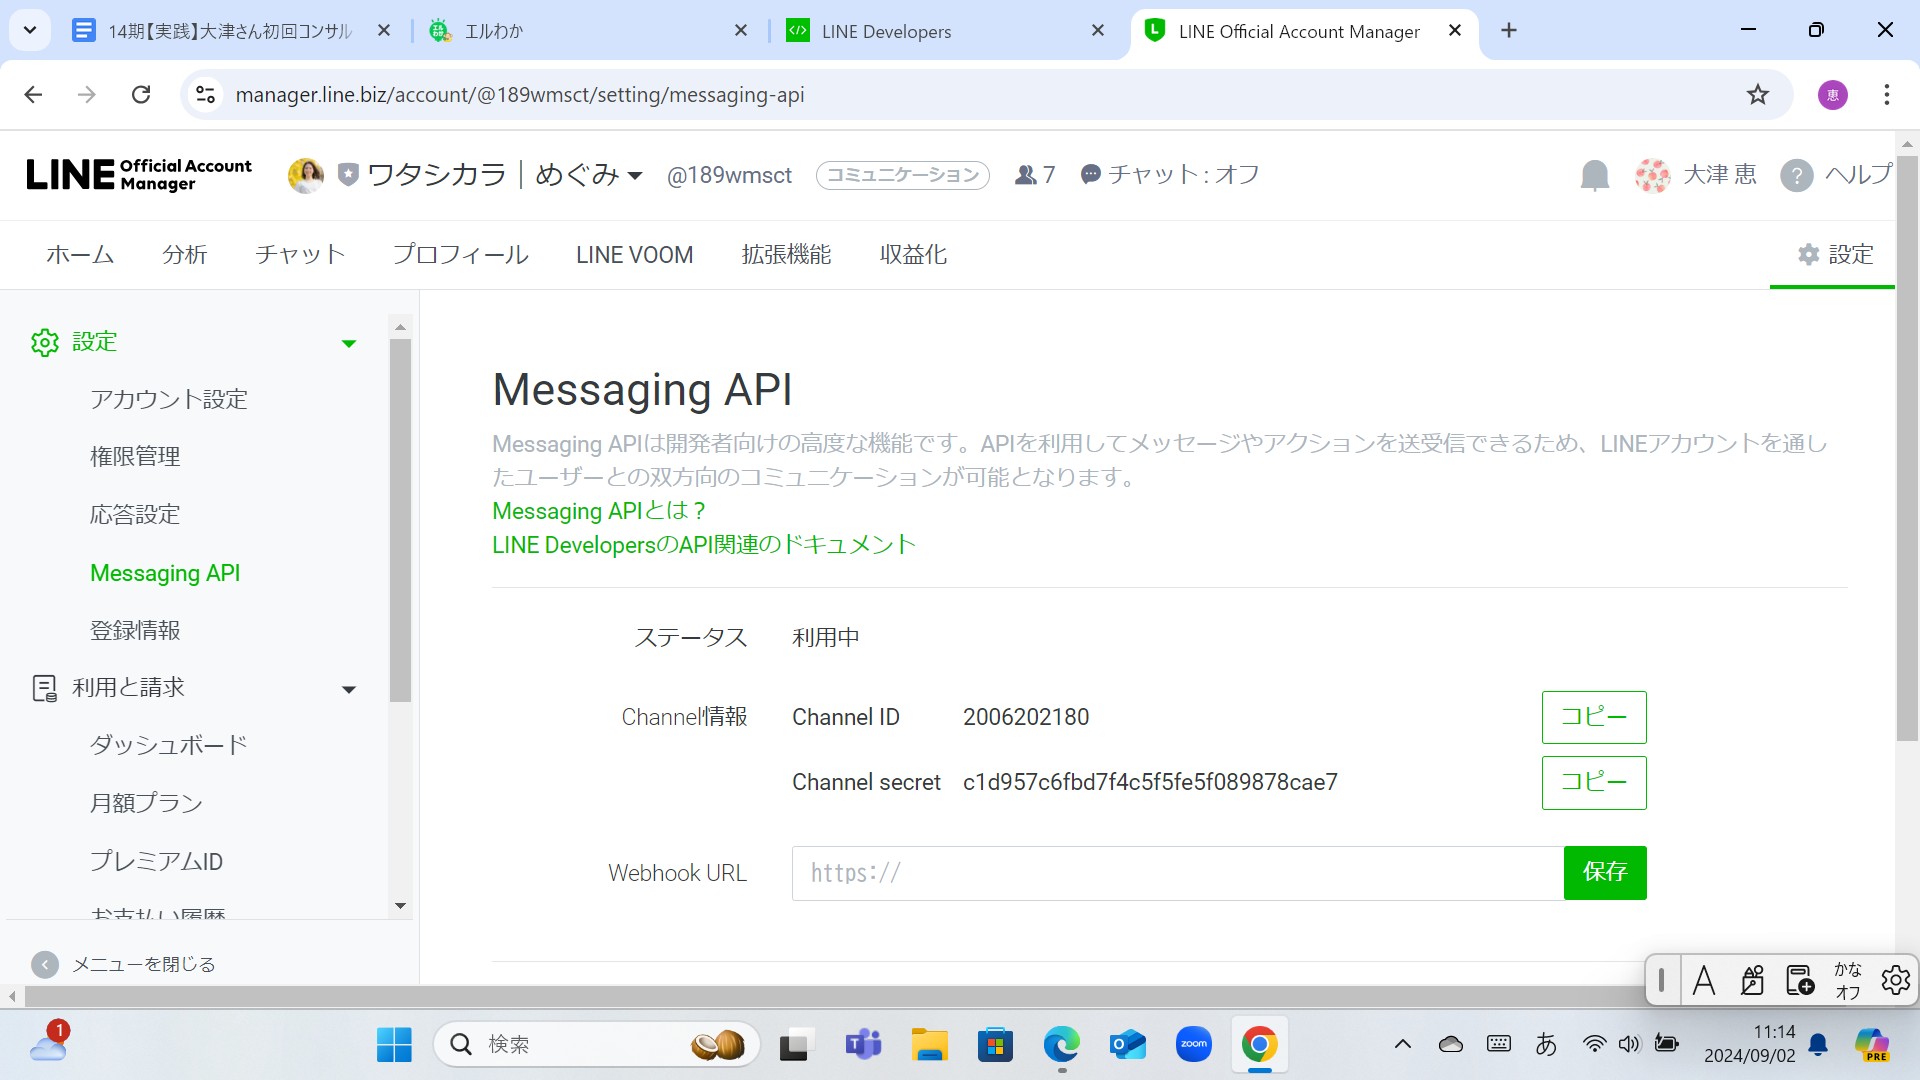Open Microsoft Store from the taskbar

pos(995,1045)
